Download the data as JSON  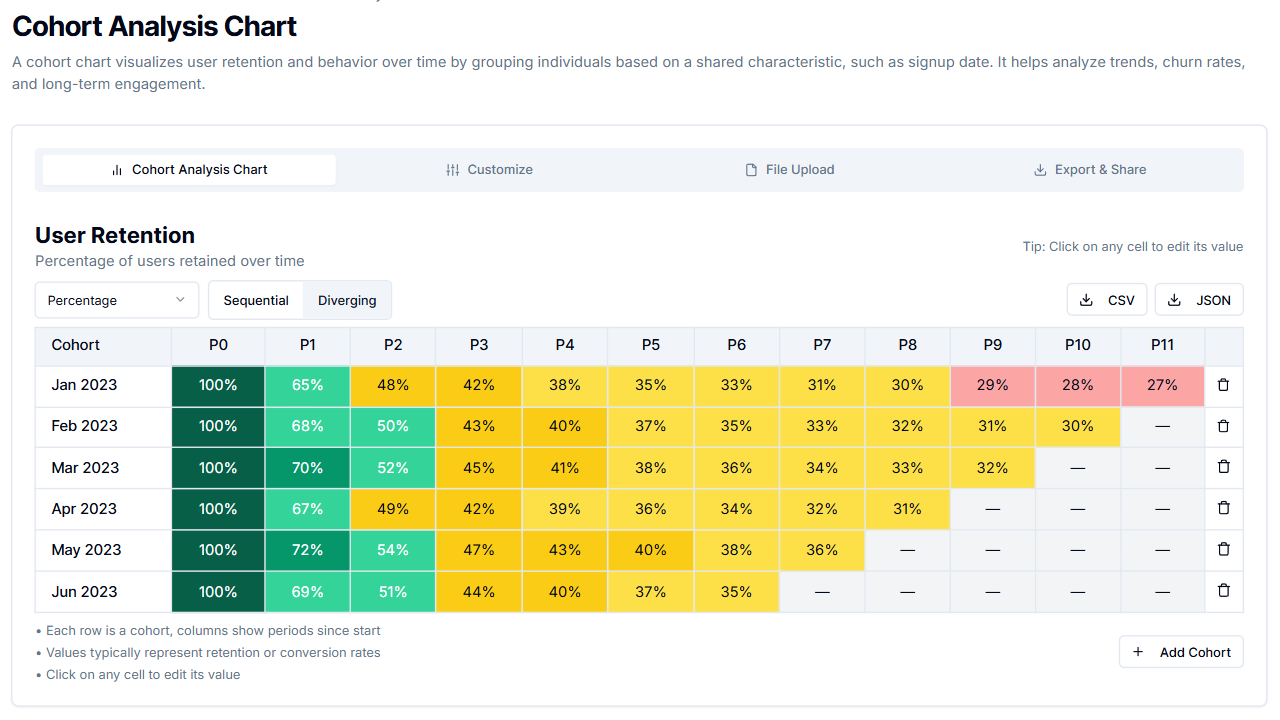pyautogui.click(x=1198, y=299)
